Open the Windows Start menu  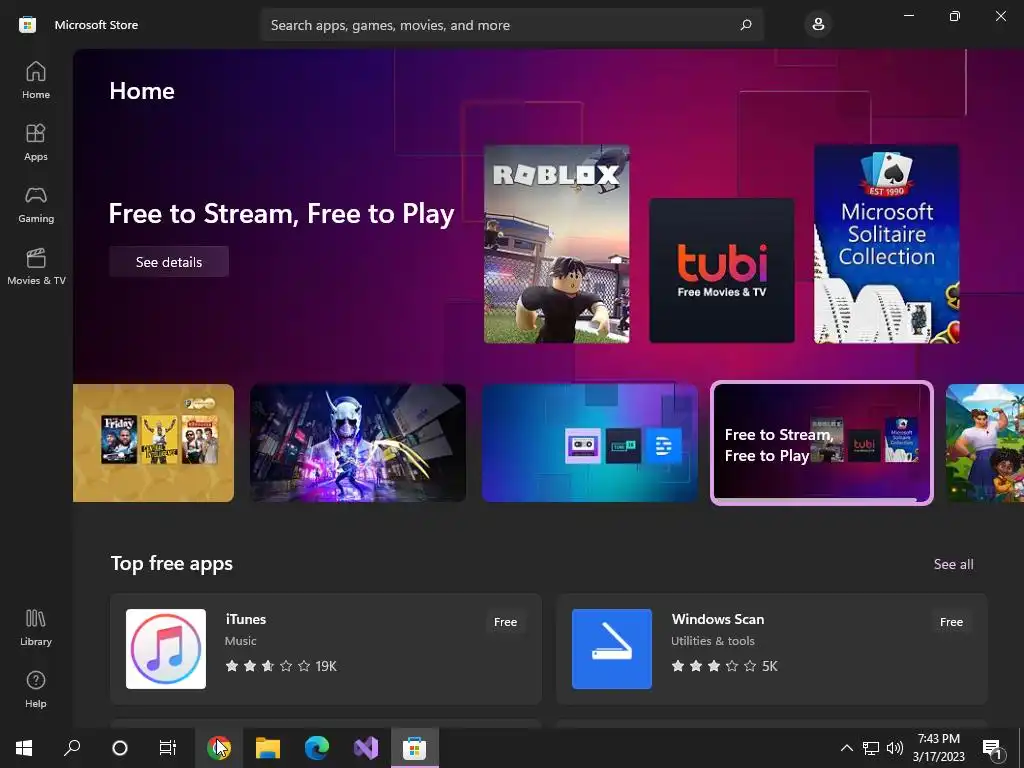pos(24,748)
